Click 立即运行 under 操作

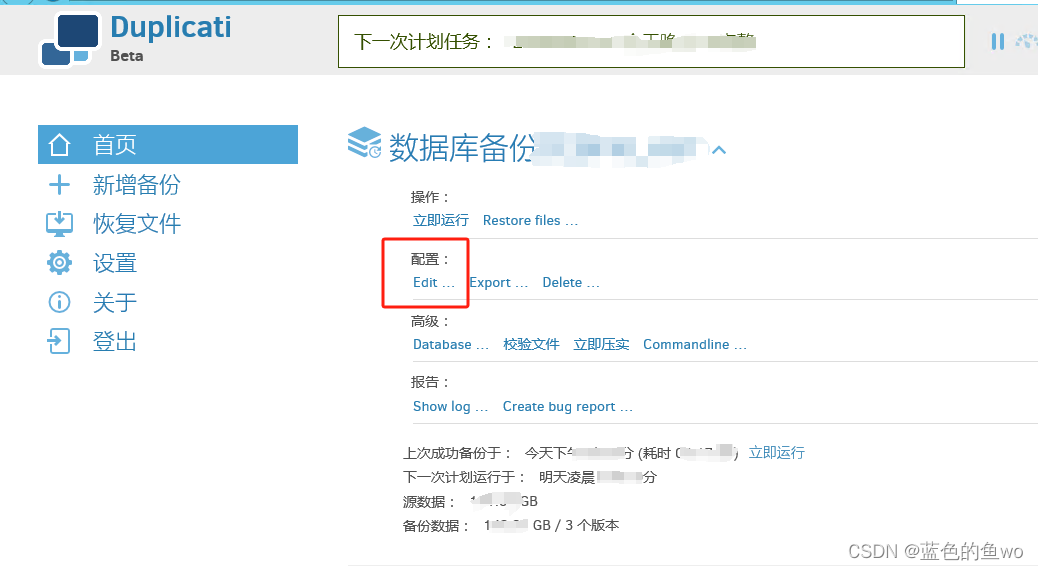(x=441, y=220)
